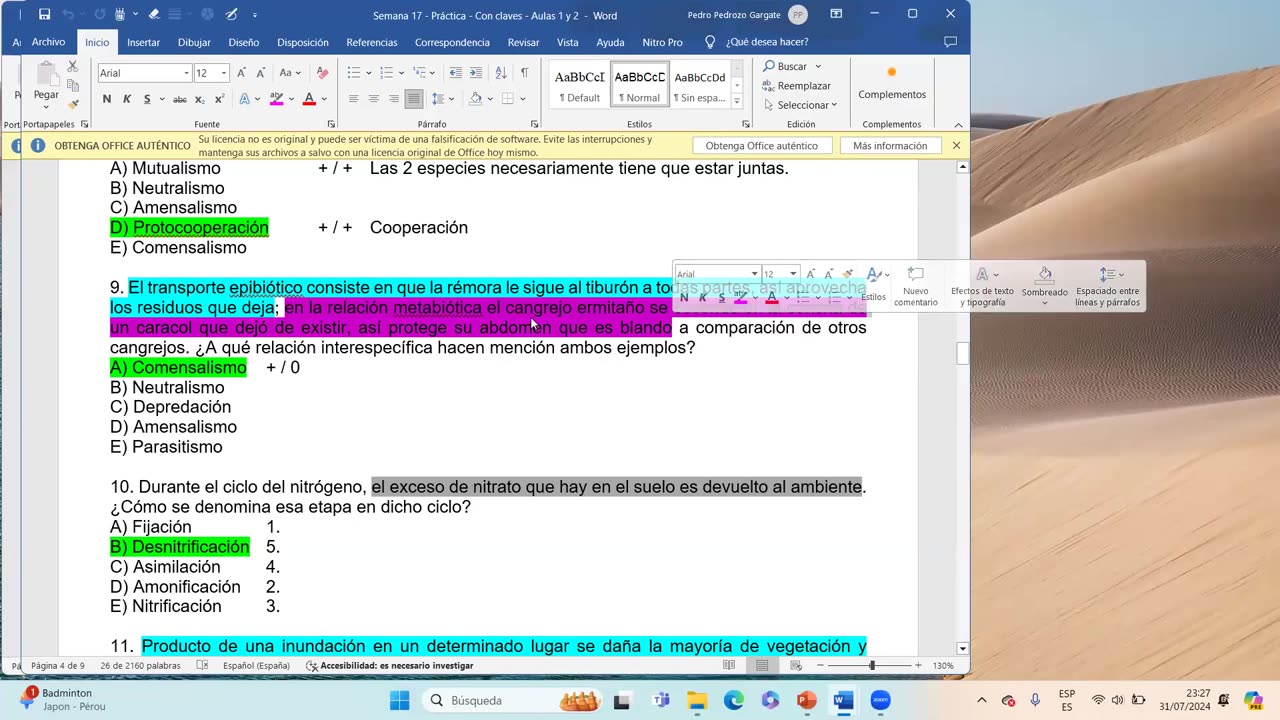Toggle underline S in ribbon
1280x720 pixels.
(147, 99)
